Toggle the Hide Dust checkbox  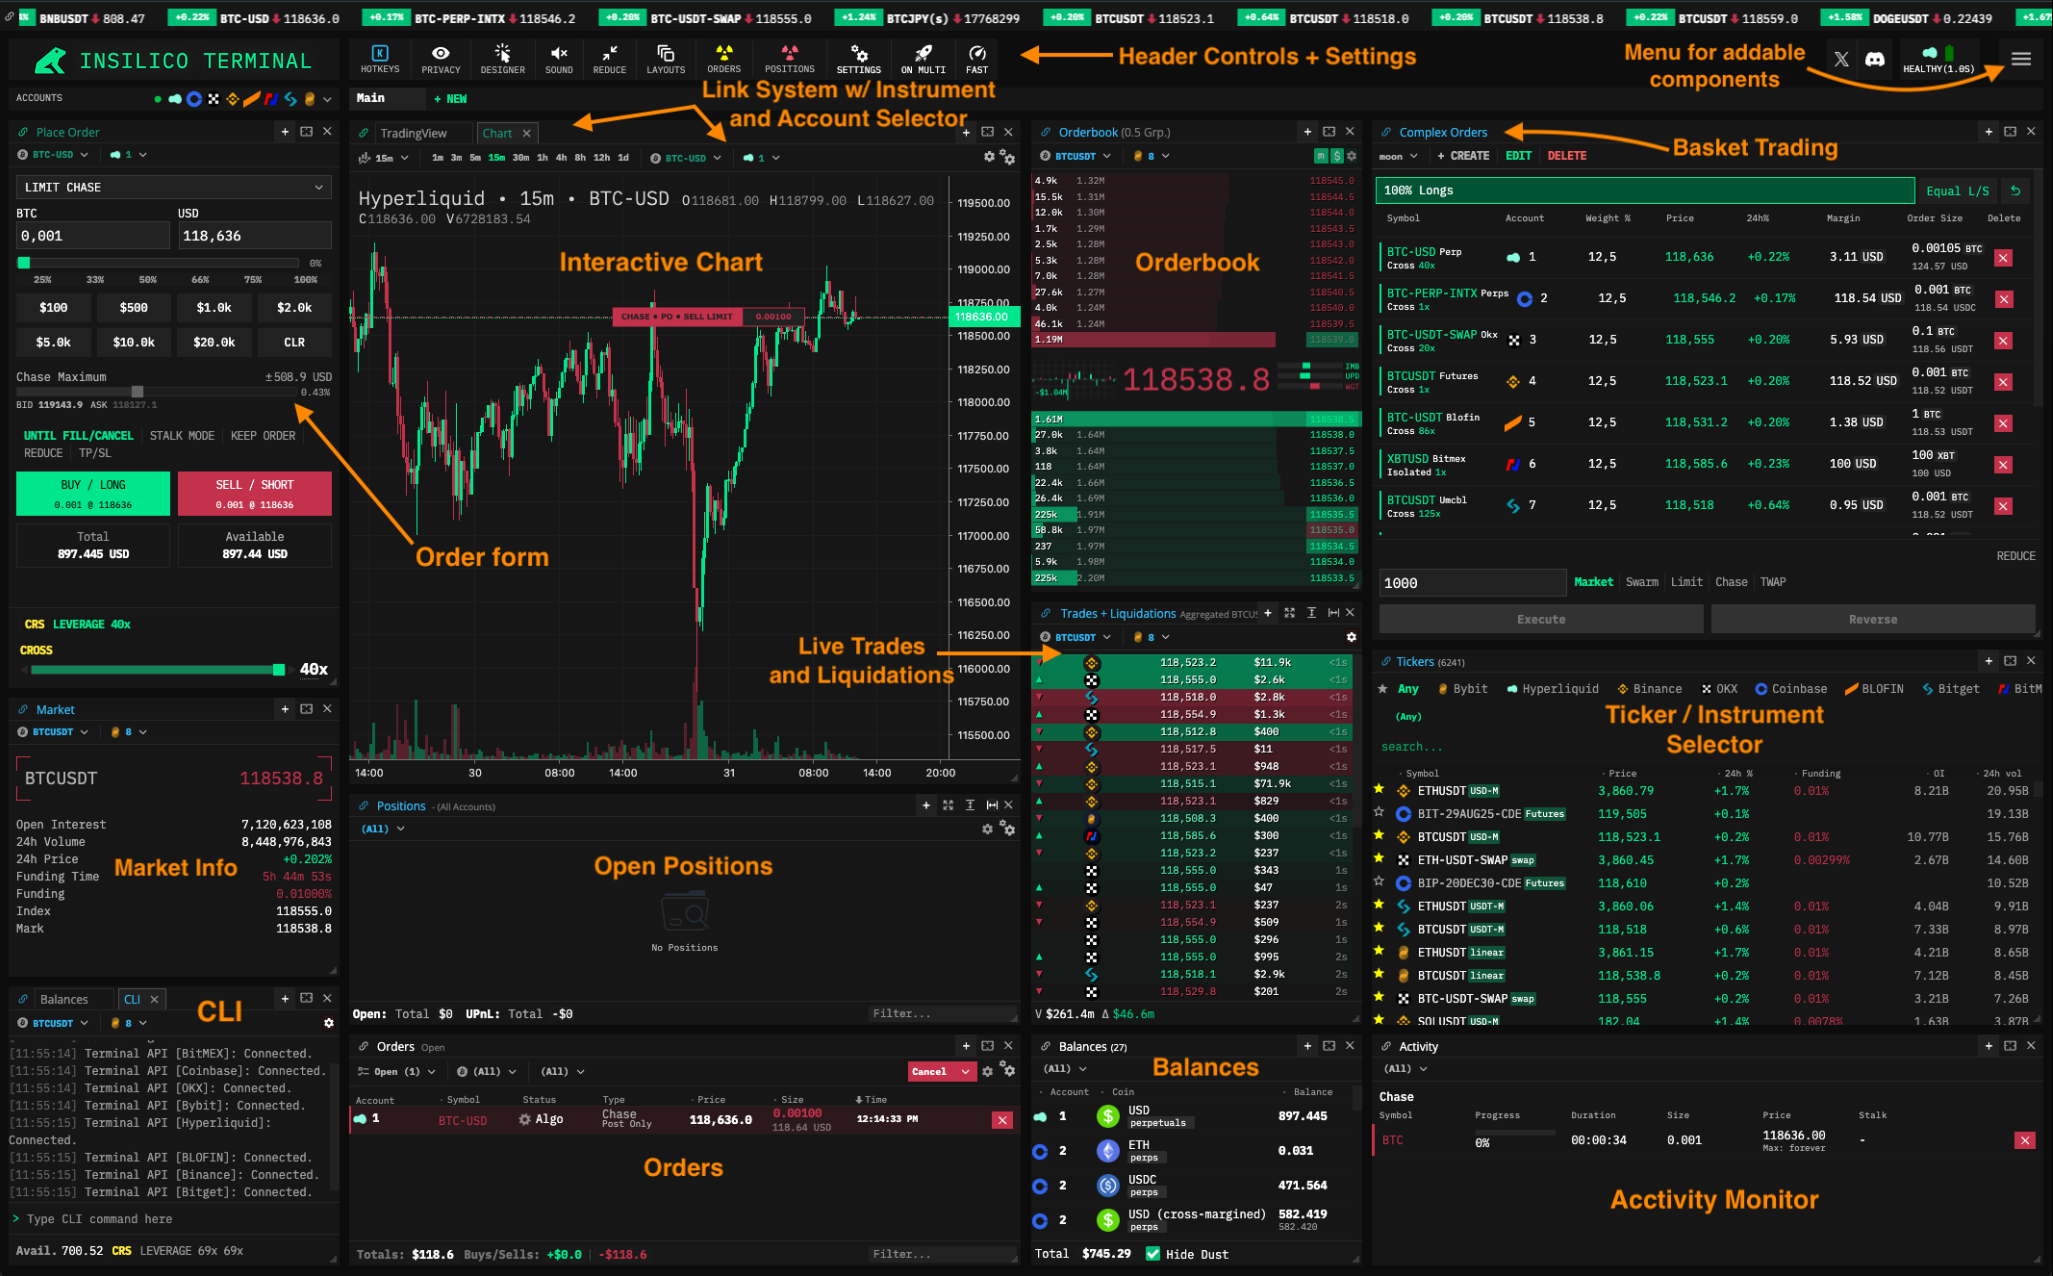point(1153,1254)
